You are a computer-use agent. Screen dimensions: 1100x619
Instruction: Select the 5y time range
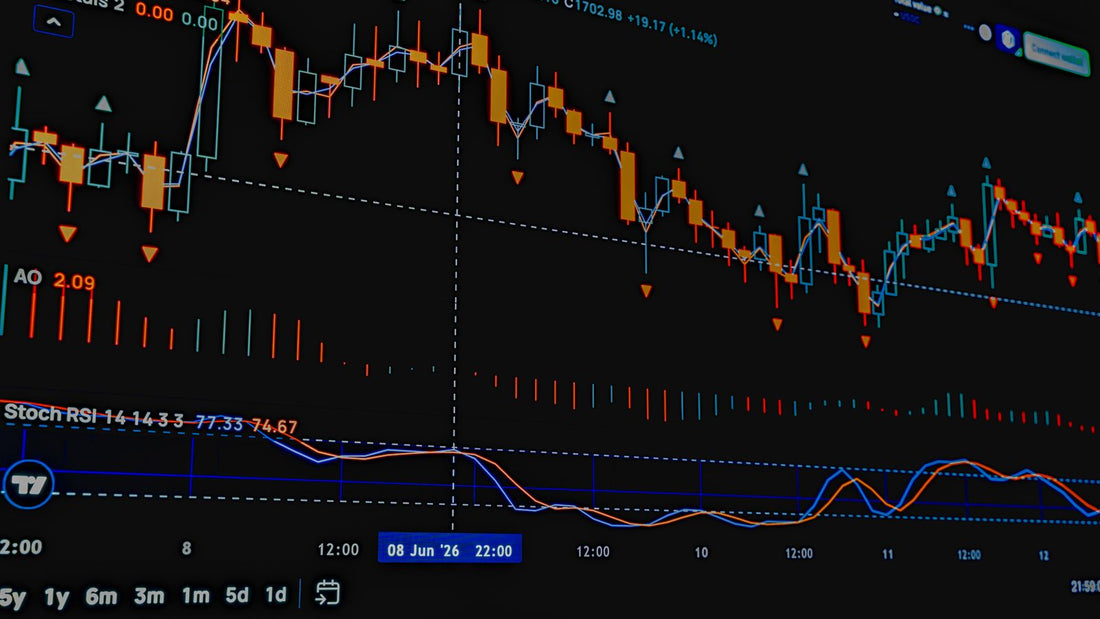coord(13,597)
